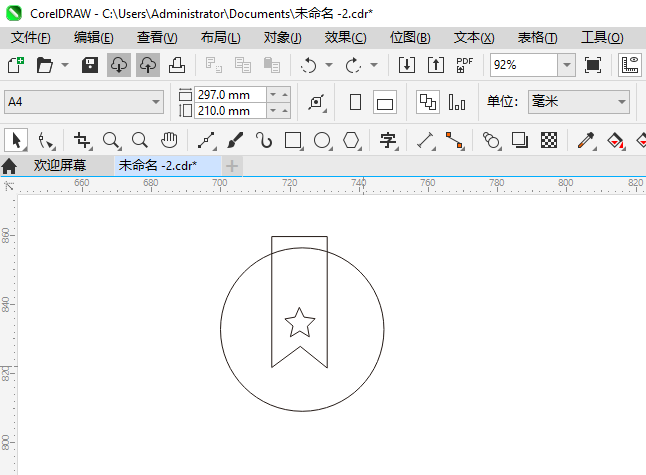Image resolution: width=646 pixels, height=475 pixels.
Task: Expand the zoom level dropdown arrow
Action: (567, 65)
